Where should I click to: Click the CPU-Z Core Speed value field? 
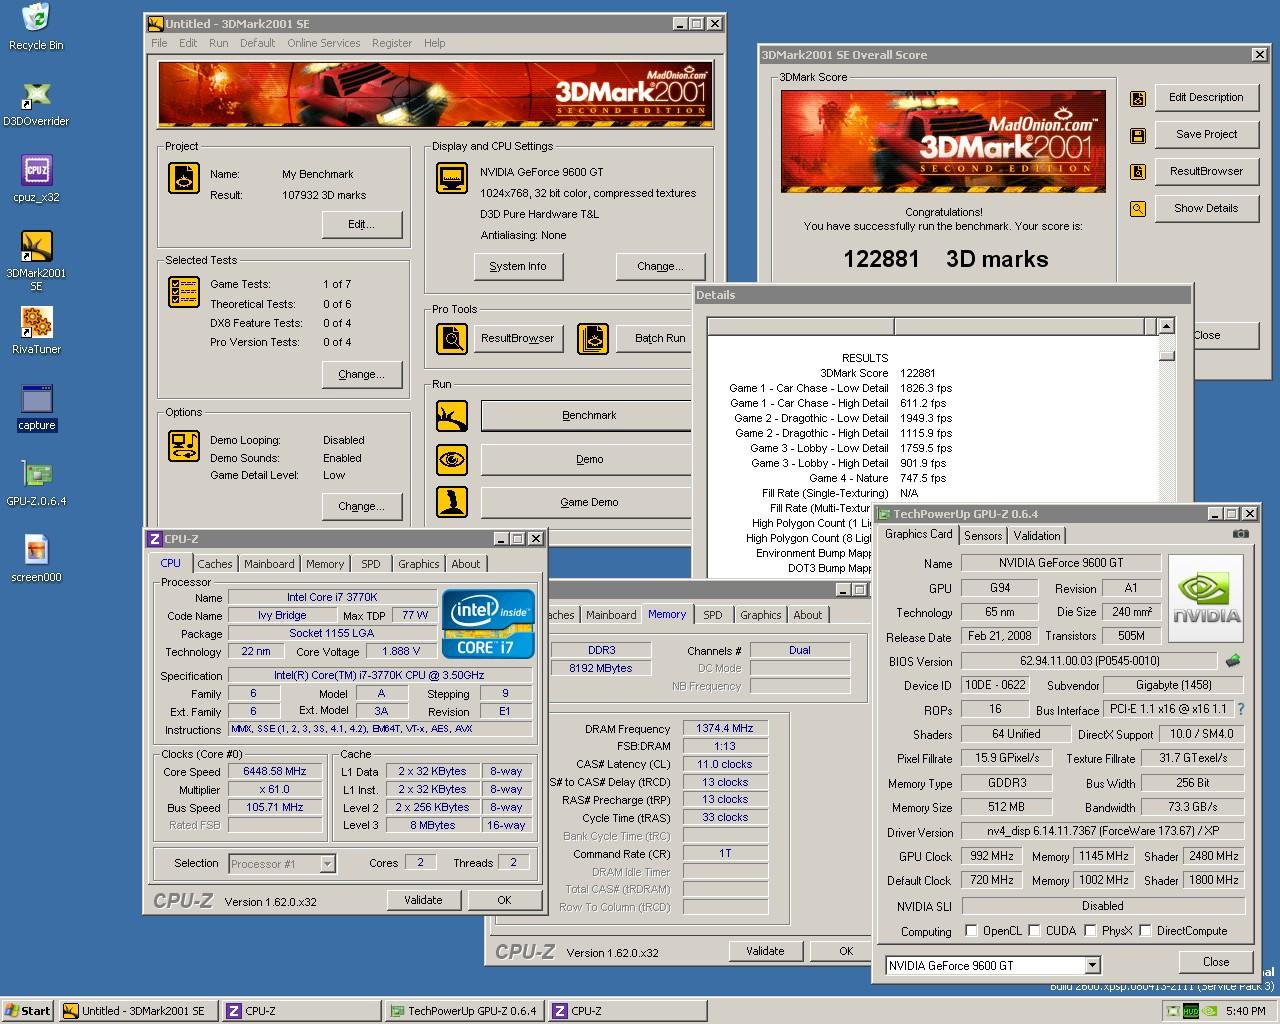coord(274,772)
